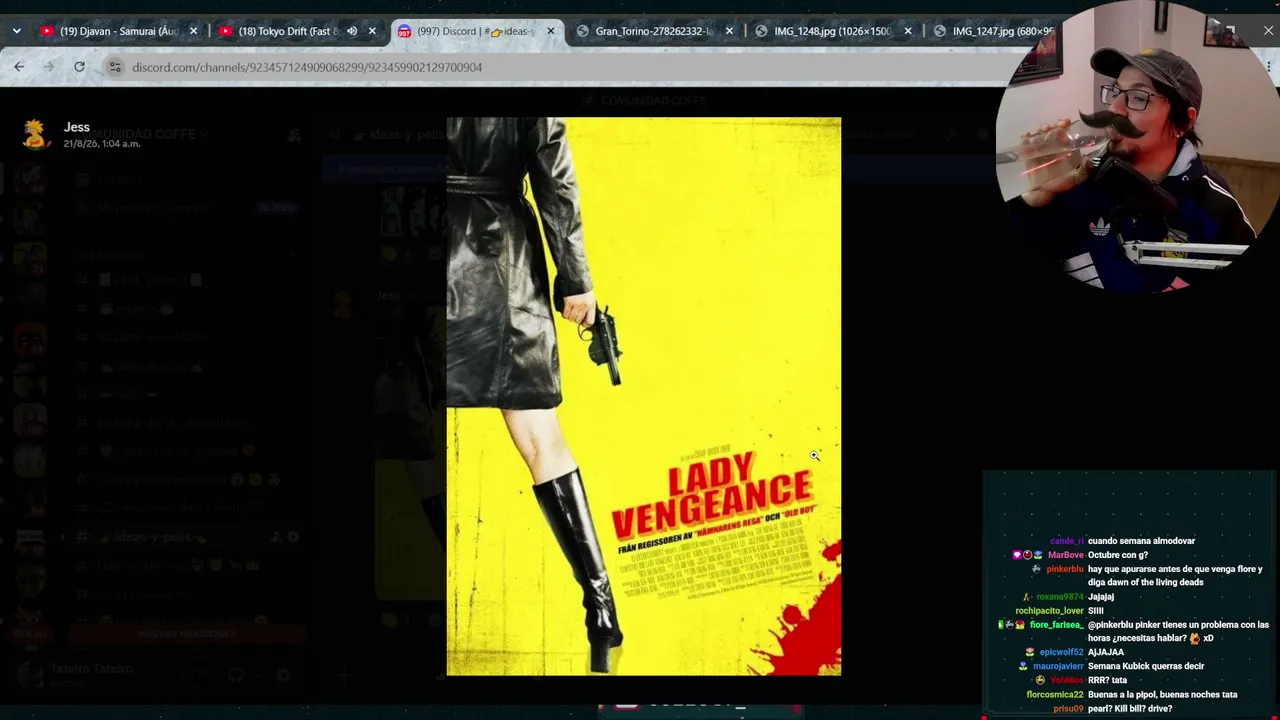
Task: Click the Nuevas Menciones indicator
Action: (x=187, y=634)
